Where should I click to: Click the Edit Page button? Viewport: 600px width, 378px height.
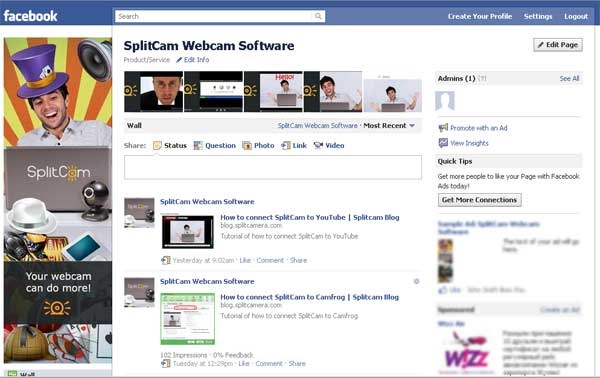[558, 45]
